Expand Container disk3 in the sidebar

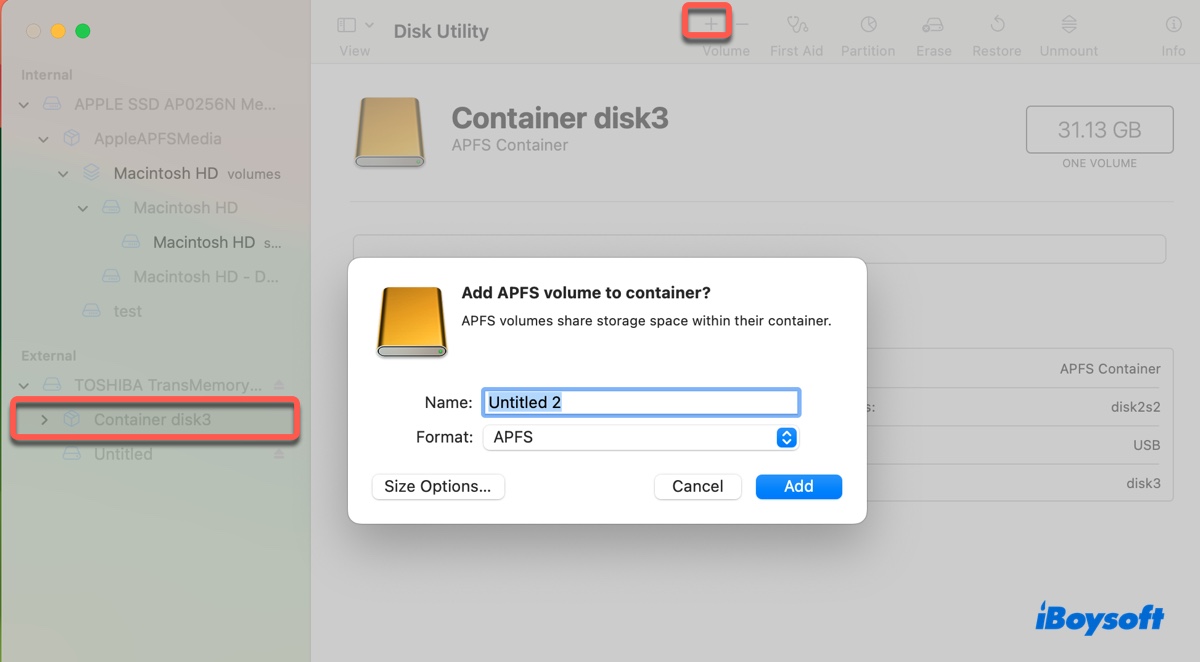point(45,420)
